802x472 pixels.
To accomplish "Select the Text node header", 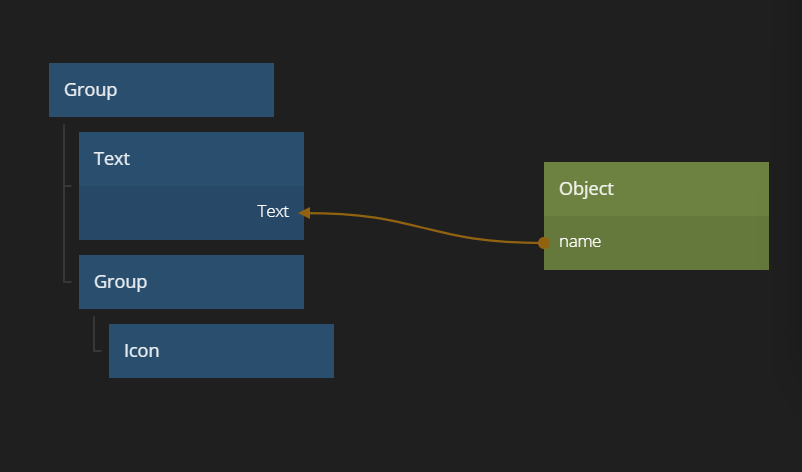I will (190, 159).
